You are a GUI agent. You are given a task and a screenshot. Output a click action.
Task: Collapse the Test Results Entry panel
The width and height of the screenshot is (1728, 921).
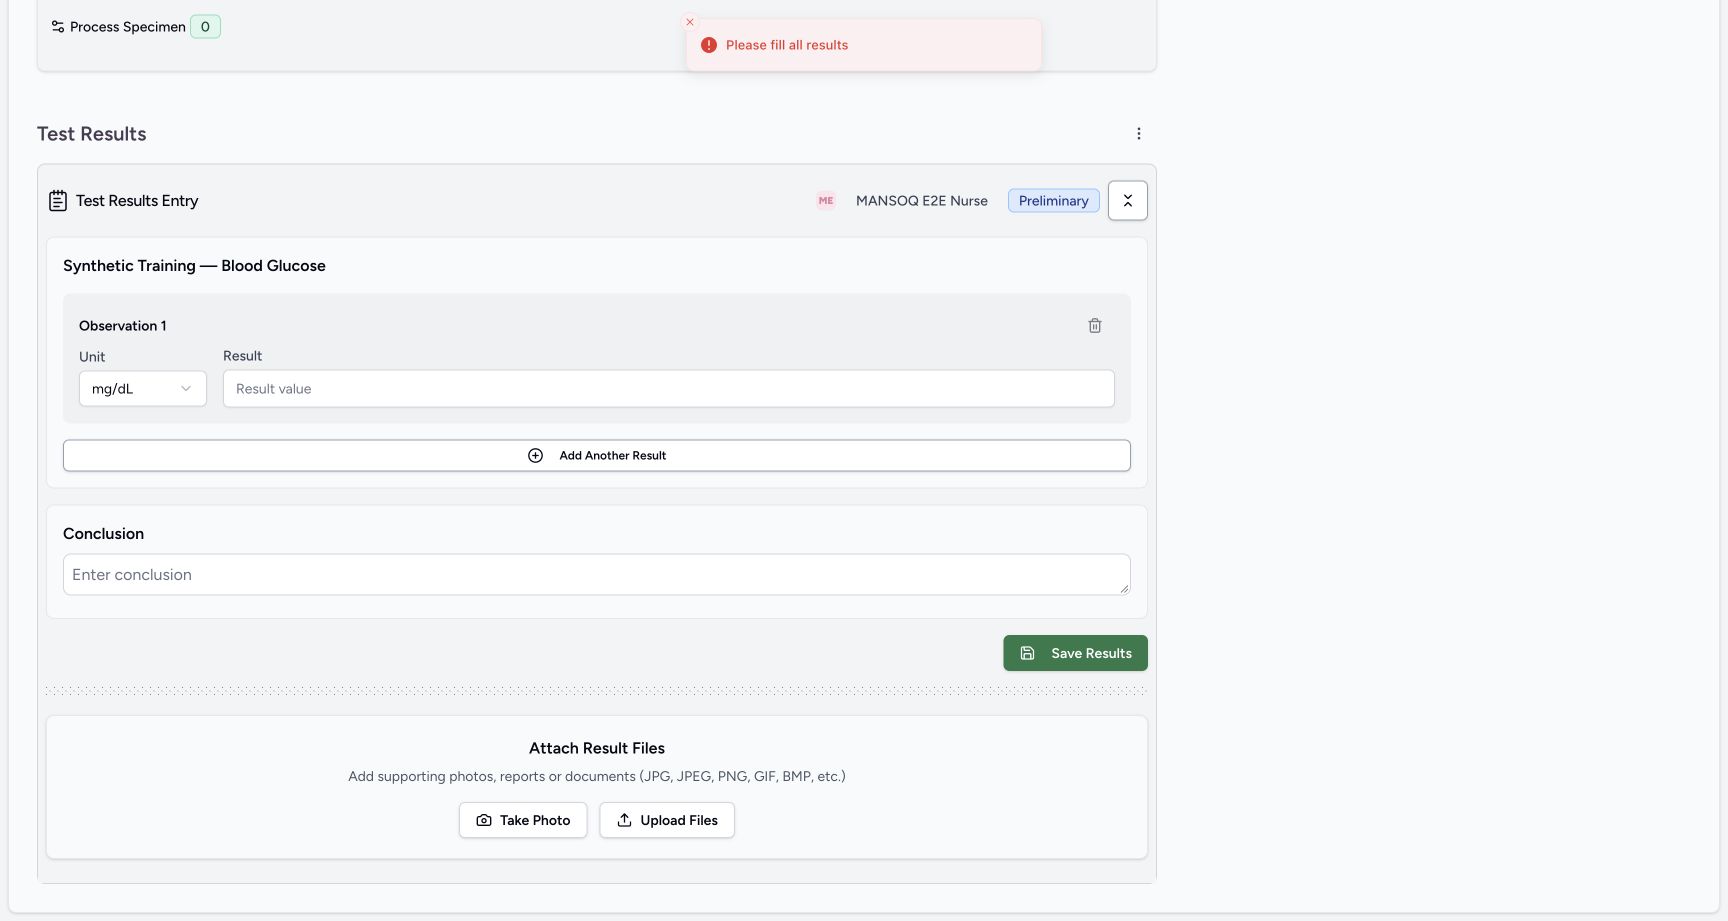1127,201
